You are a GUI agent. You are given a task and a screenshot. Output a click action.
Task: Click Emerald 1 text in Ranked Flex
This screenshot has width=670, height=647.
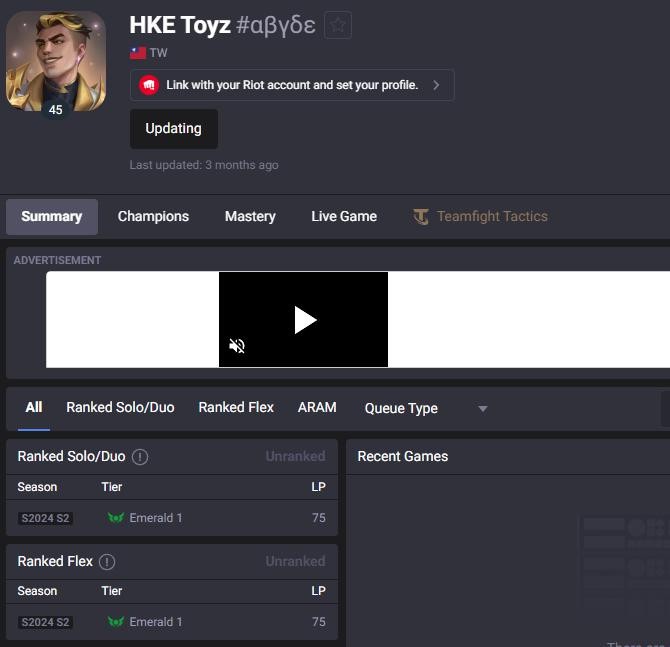pos(156,622)
